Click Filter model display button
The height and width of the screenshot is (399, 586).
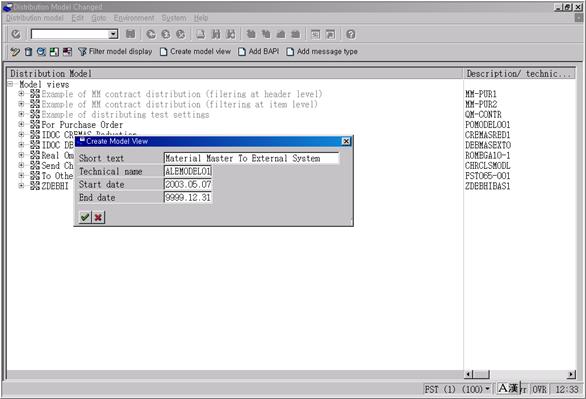click(115, 52)
